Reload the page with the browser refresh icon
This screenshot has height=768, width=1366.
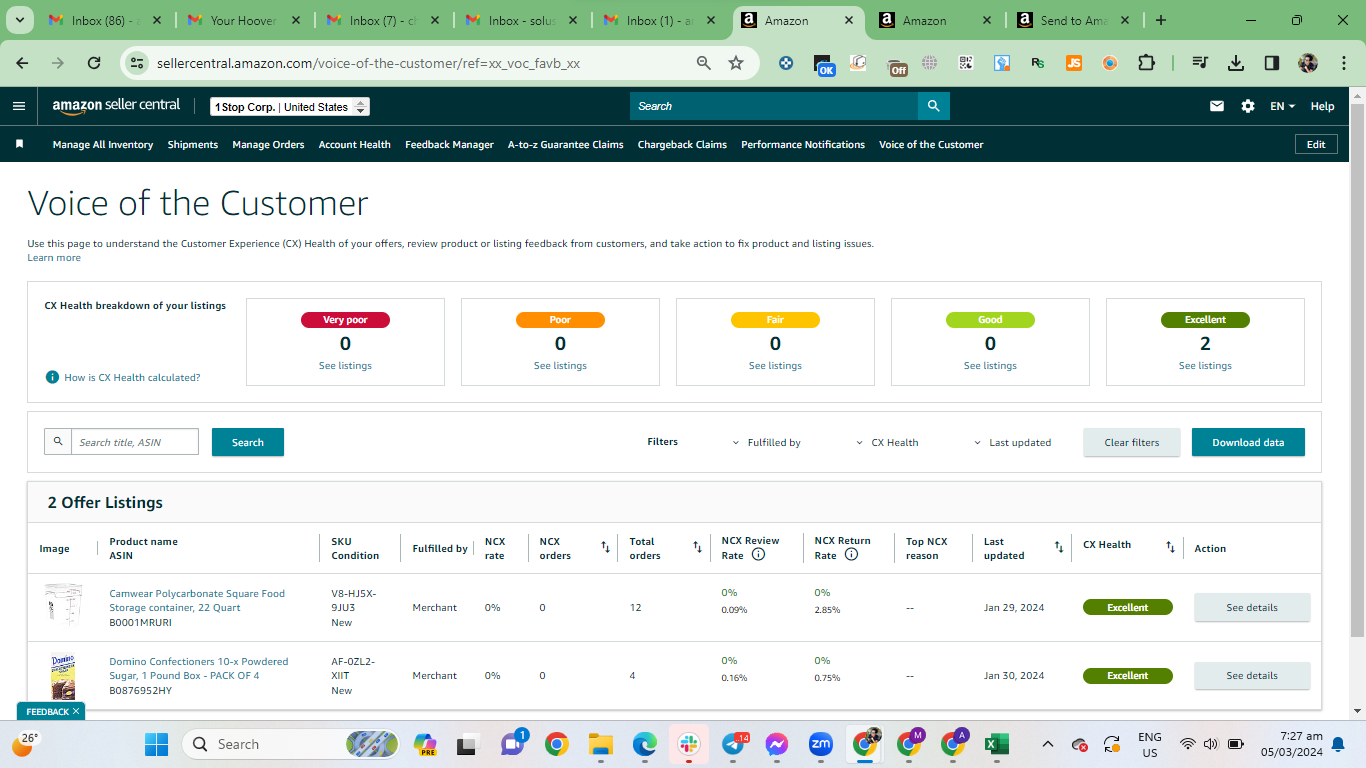click(x=94, y=63)
